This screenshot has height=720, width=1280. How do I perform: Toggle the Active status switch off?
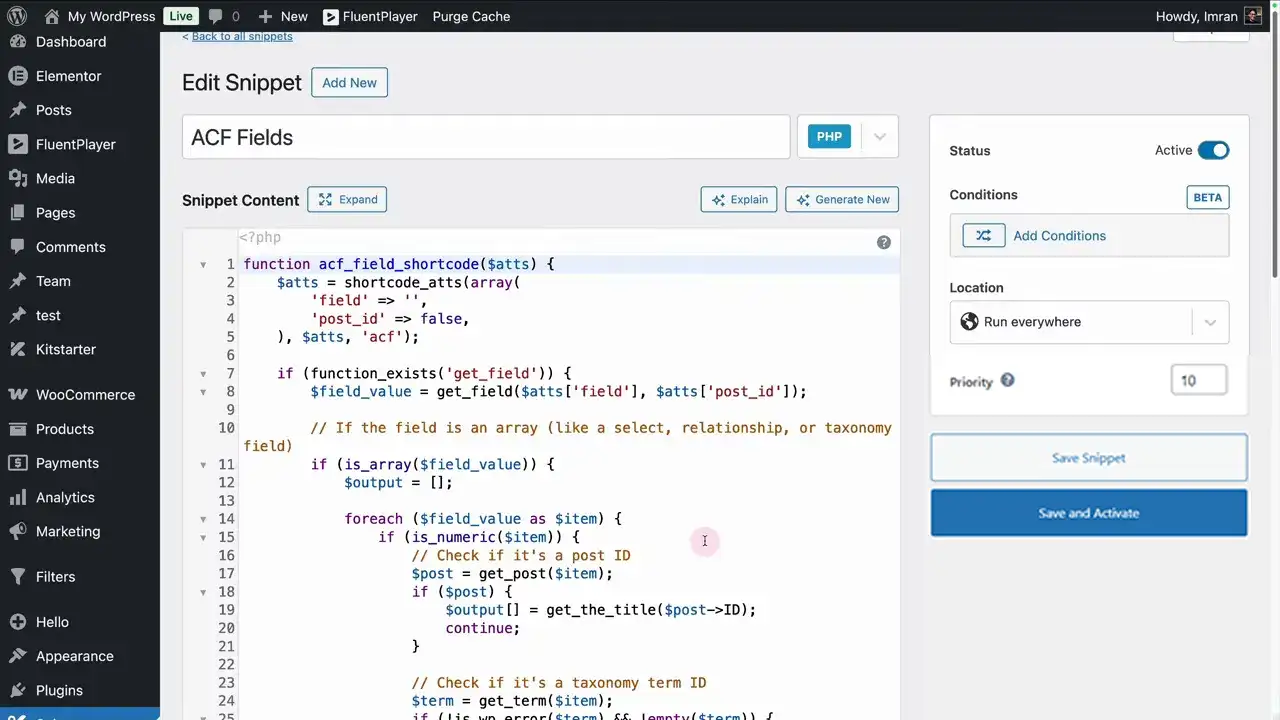click(x=1213, y=150)
